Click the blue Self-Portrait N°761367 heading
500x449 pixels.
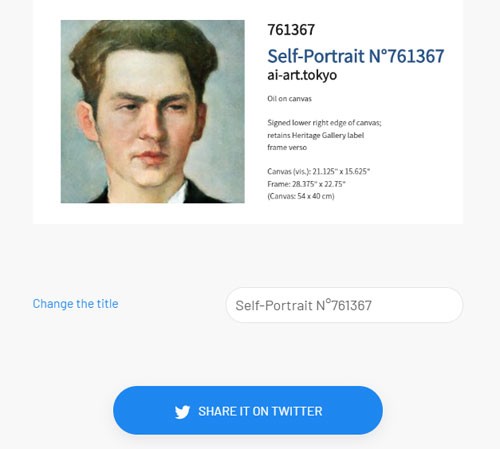(356, 56)
